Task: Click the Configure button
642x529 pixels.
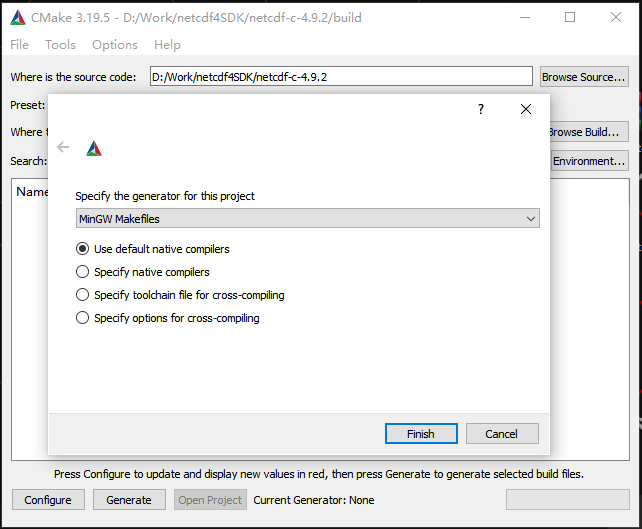Action: (x=48, y=500)
